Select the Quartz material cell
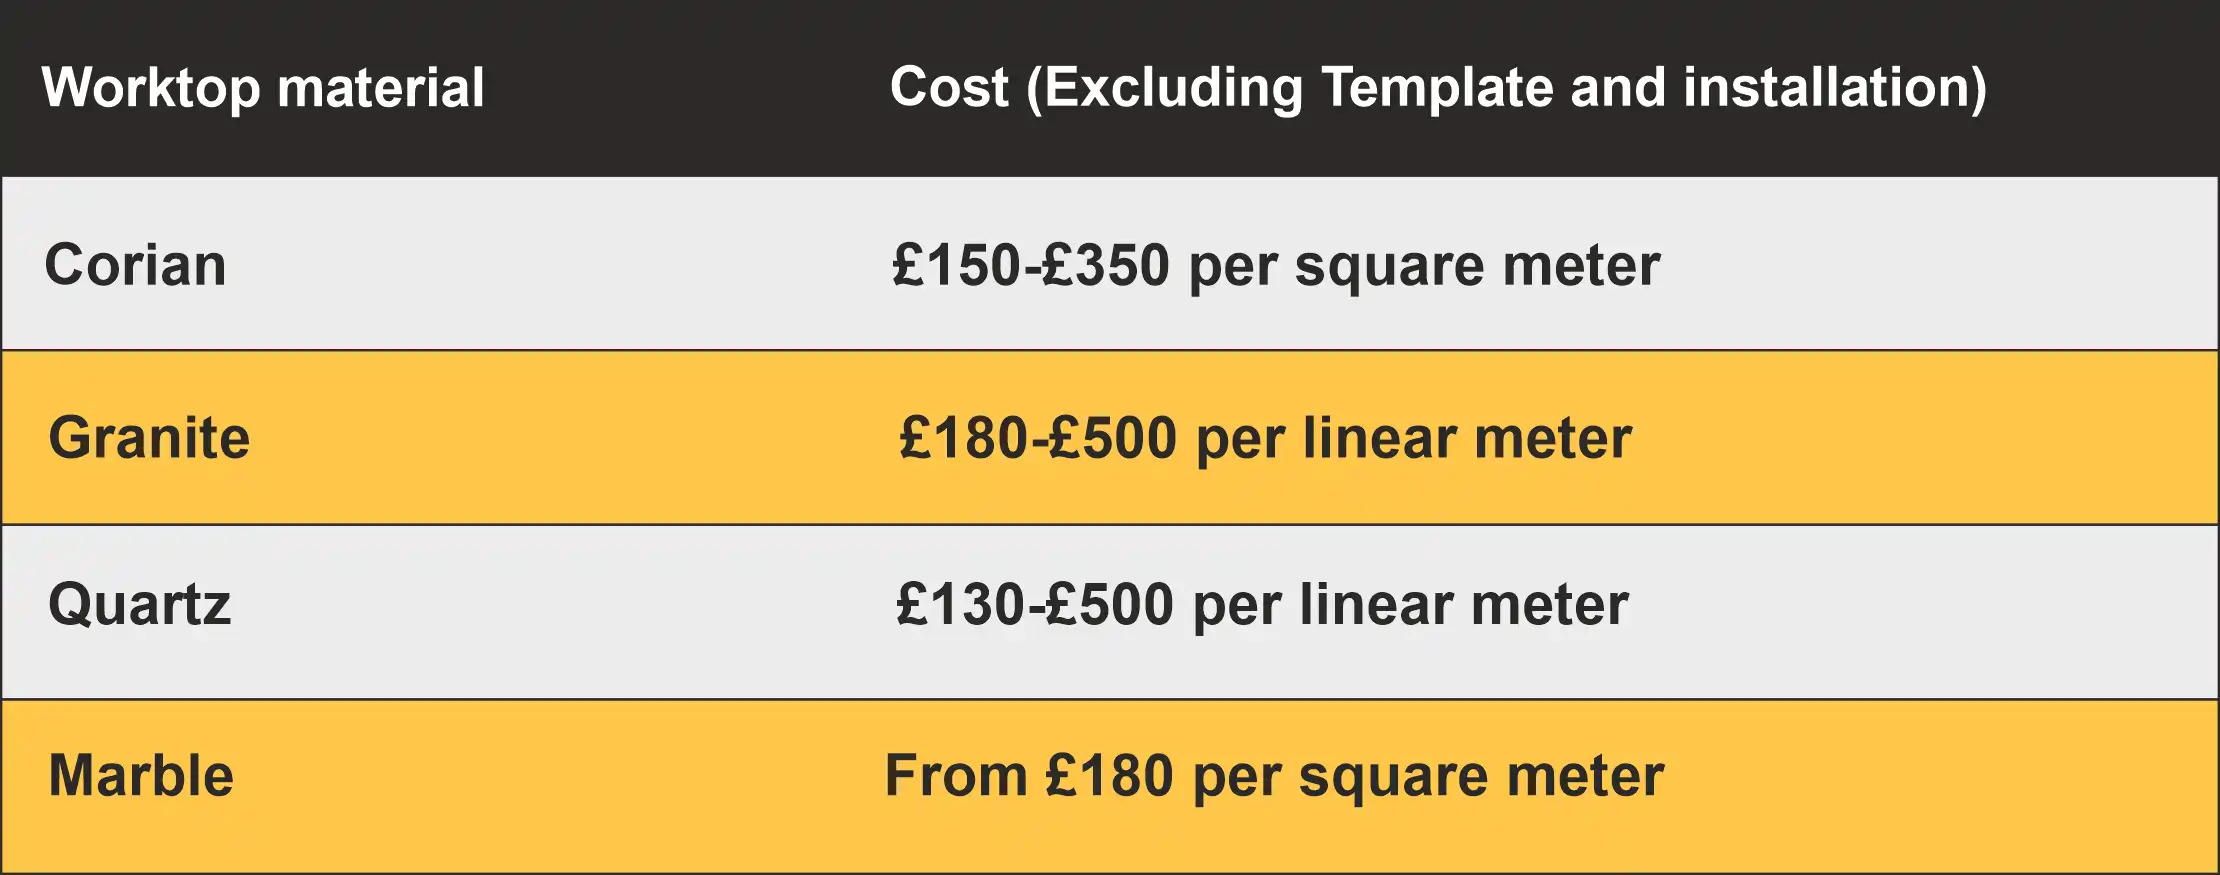 [140, 605]
